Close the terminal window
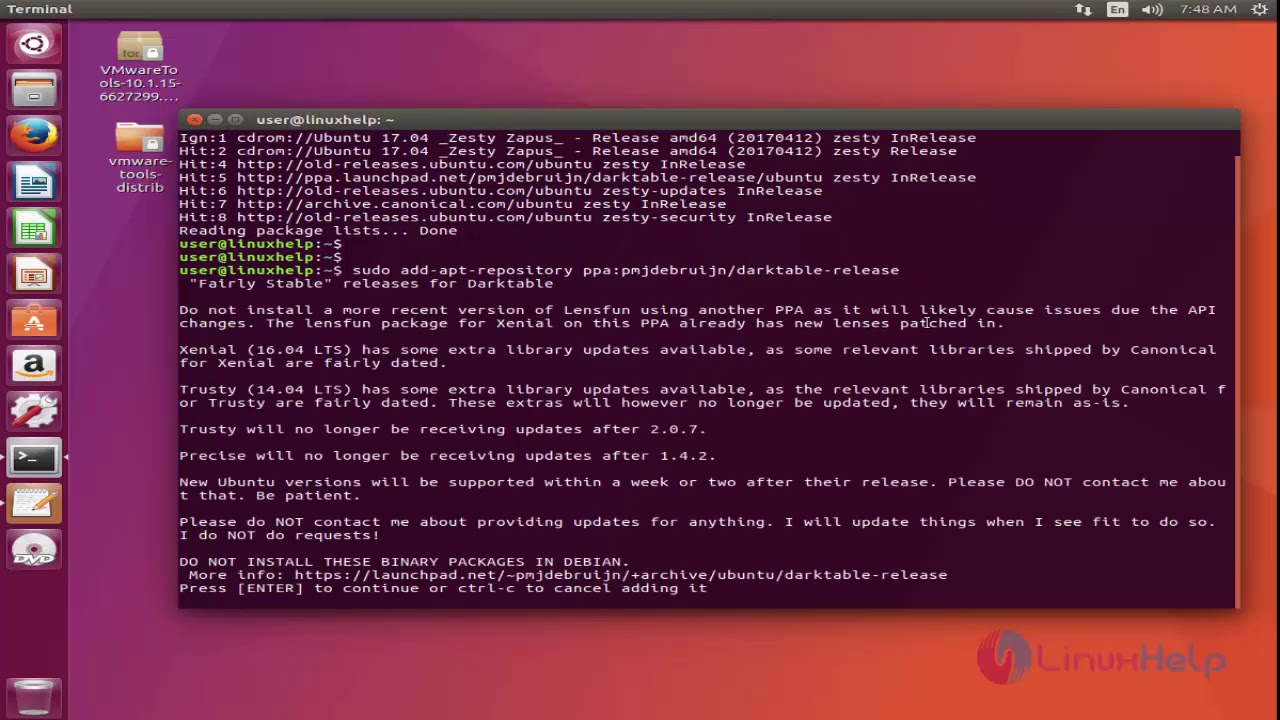Screen dimensions: 1280x720 click(195, 119)
